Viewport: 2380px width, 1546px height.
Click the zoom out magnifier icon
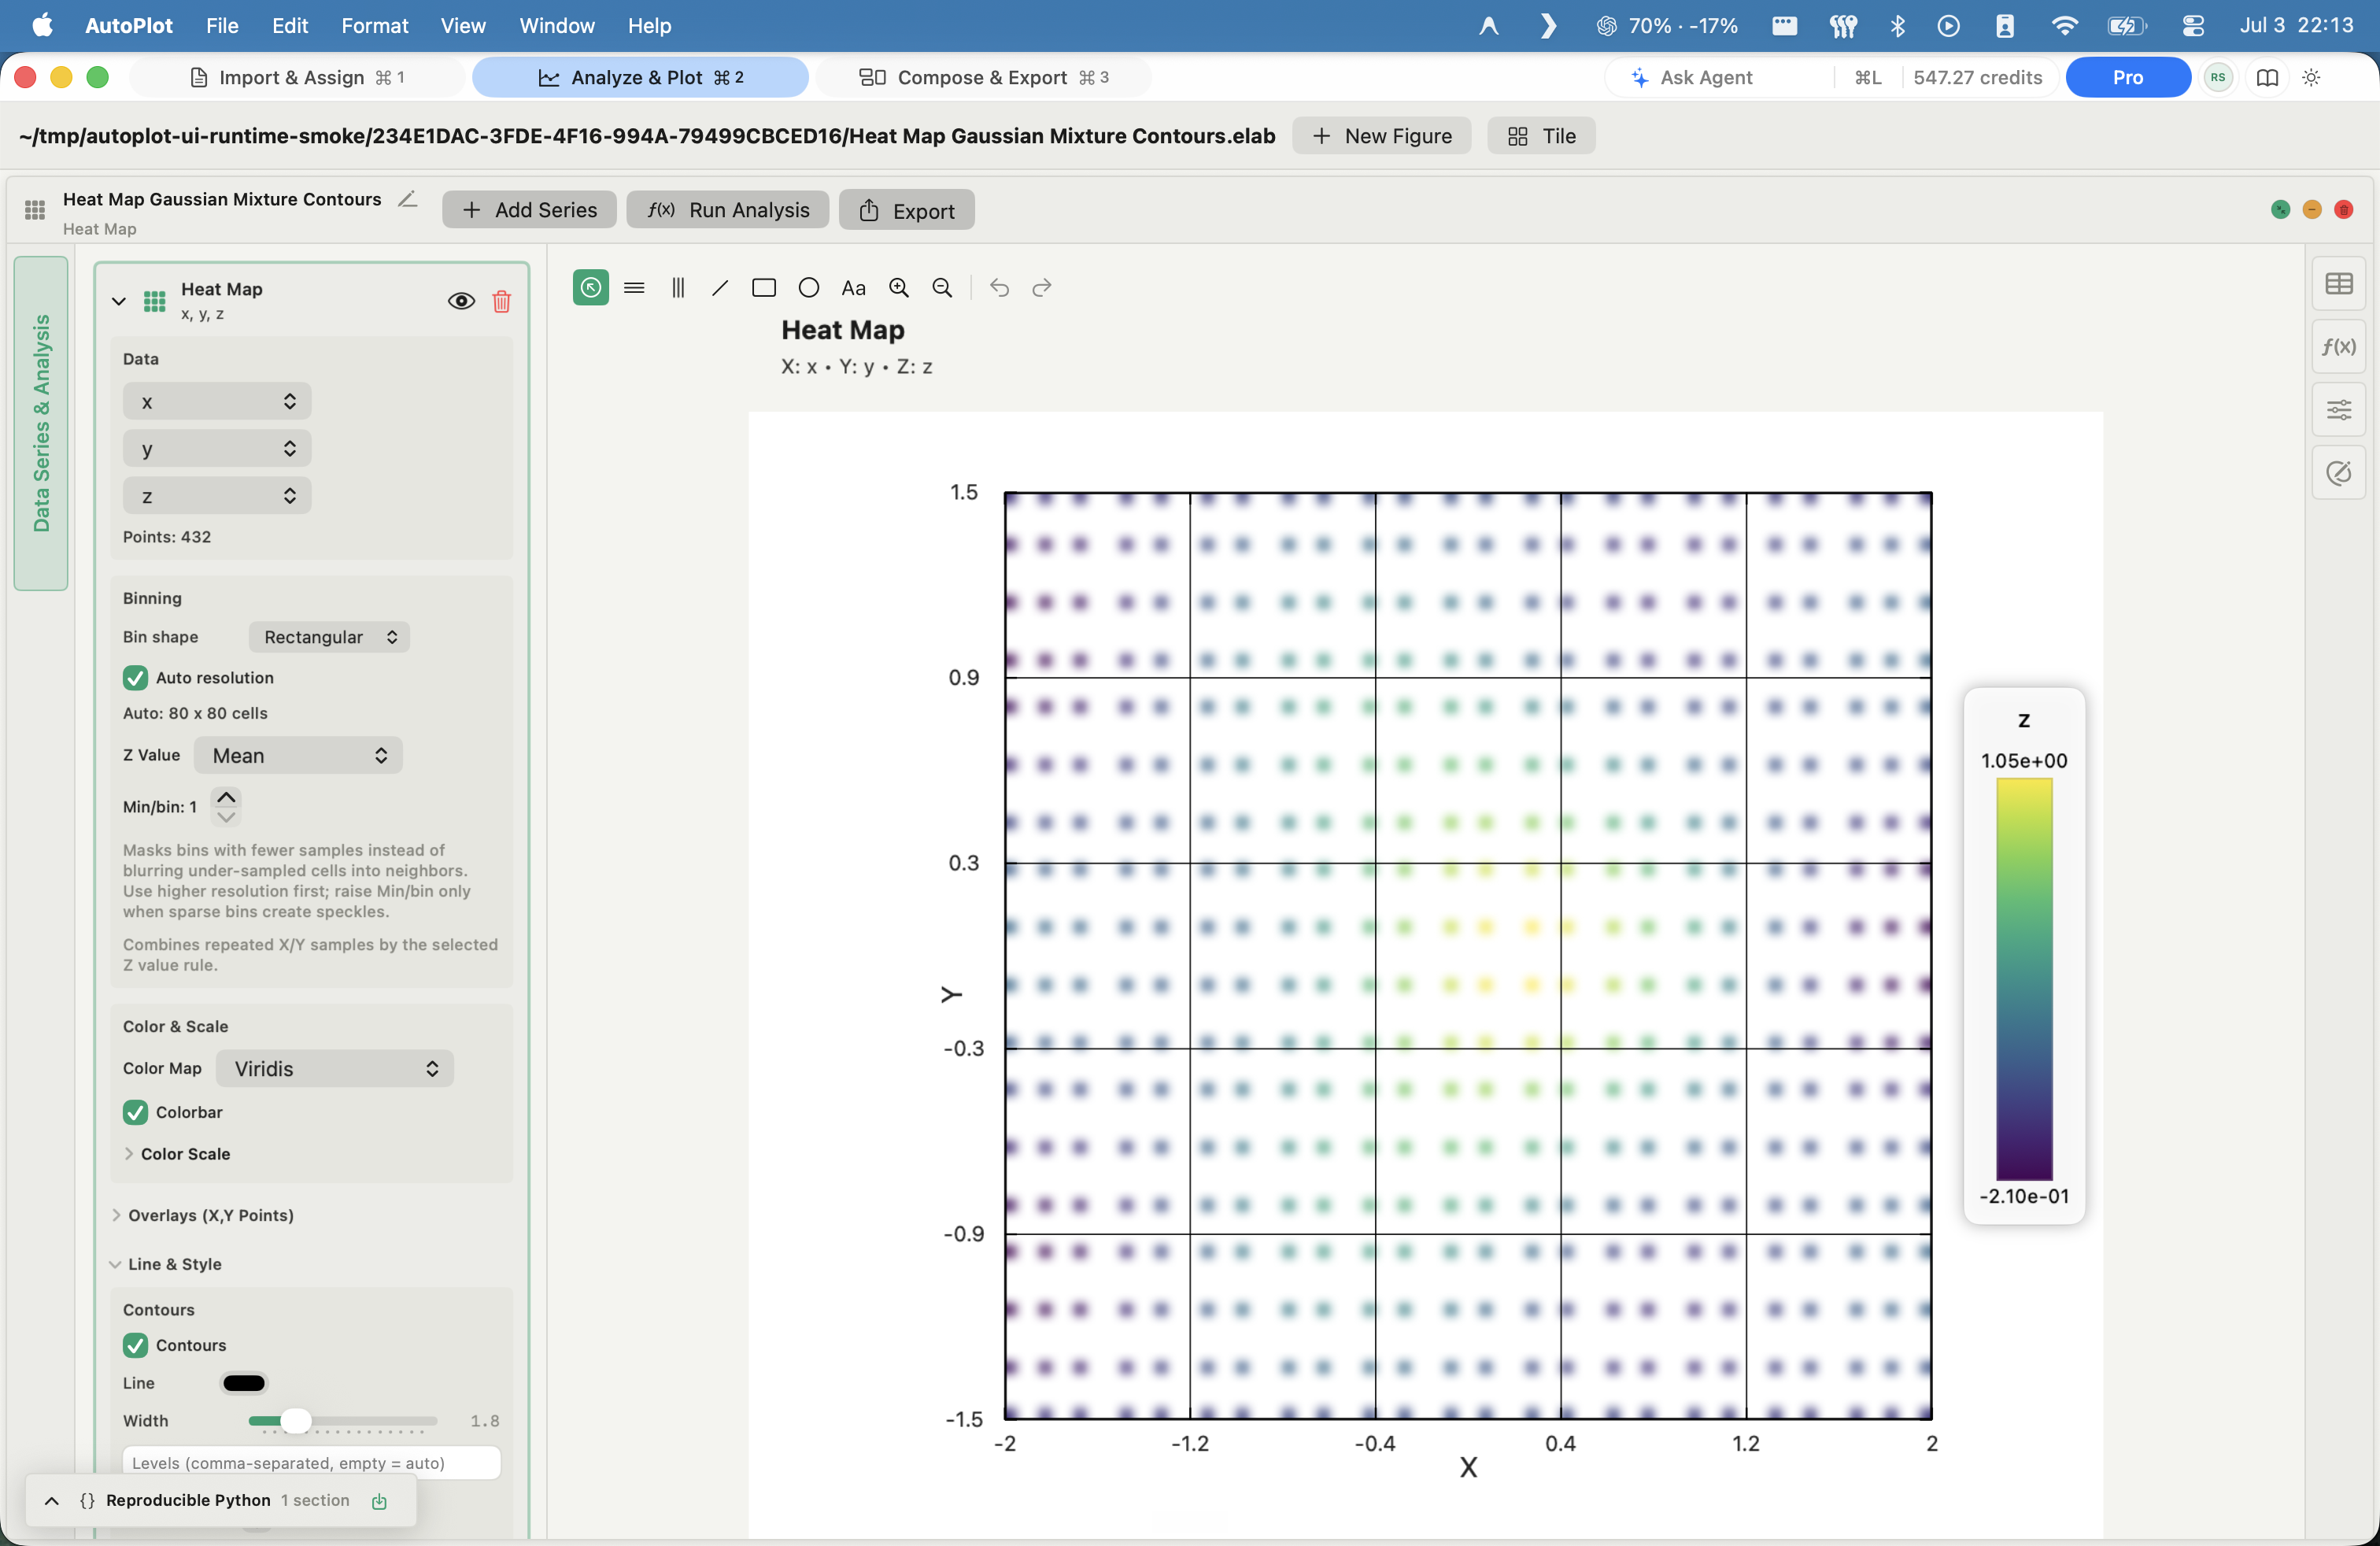point(942,288)
